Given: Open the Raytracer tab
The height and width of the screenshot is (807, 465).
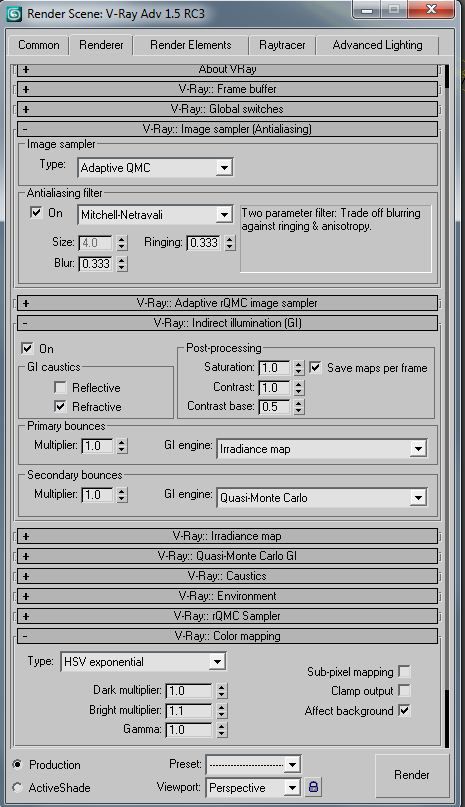Looking at the screenshot, I should (282, 45).
